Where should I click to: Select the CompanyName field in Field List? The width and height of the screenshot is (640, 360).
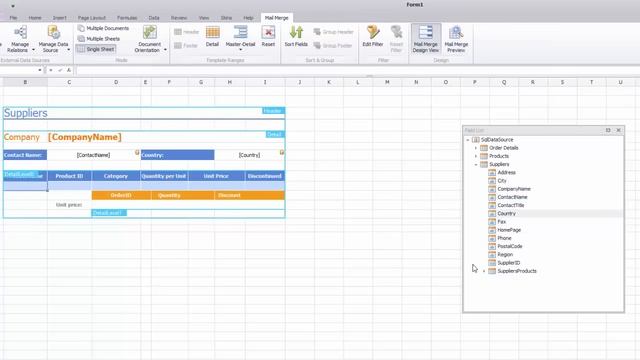click(x=513, y=189)
